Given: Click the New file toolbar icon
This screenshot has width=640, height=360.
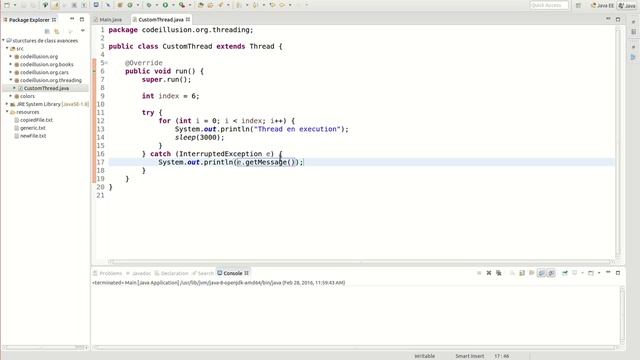Looking at the screenshot, I should coord(7,5).
